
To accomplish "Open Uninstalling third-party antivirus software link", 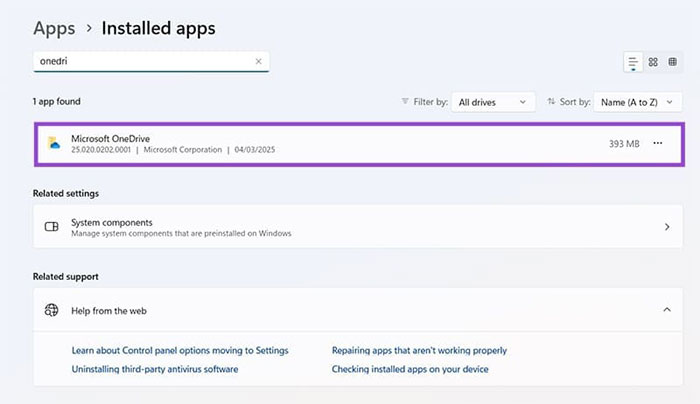I will tap(154, 369).
